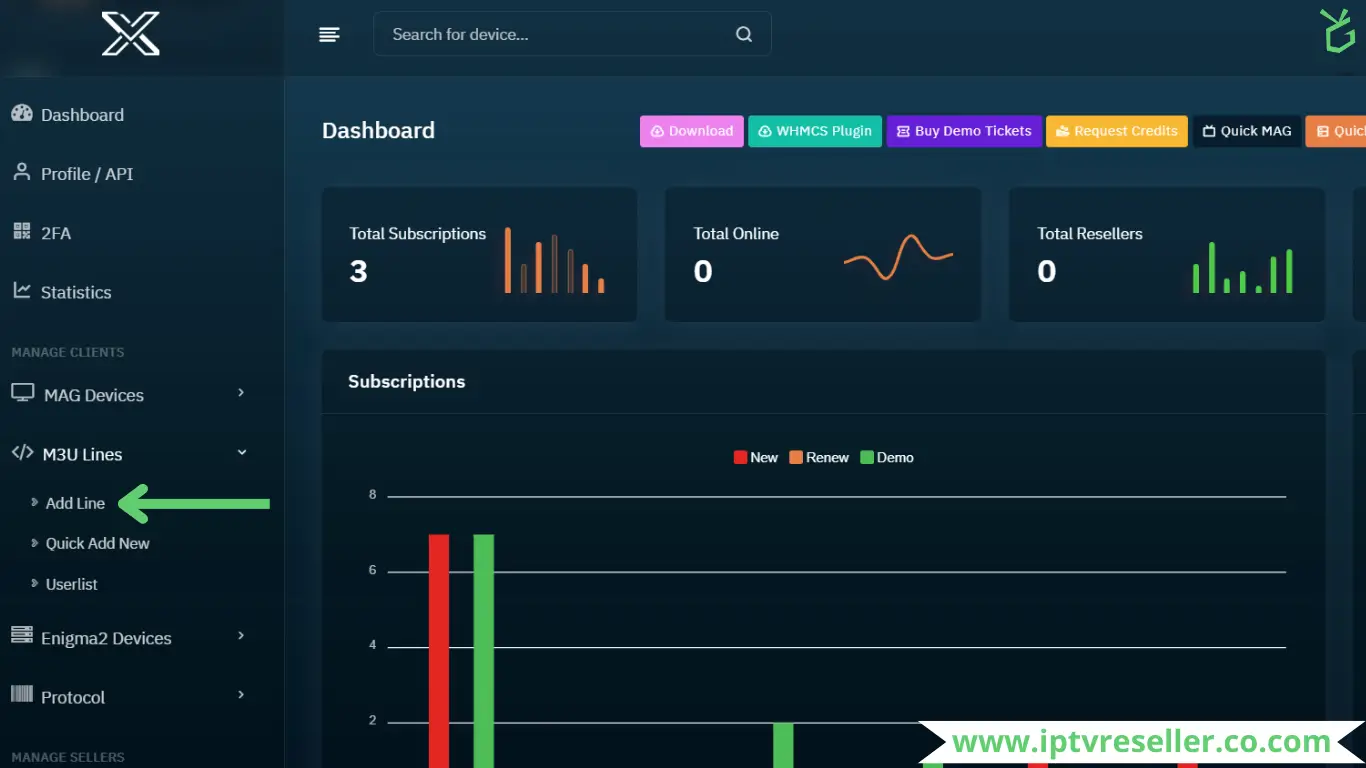Click the X logo in sidebar header

pos(131,34)
